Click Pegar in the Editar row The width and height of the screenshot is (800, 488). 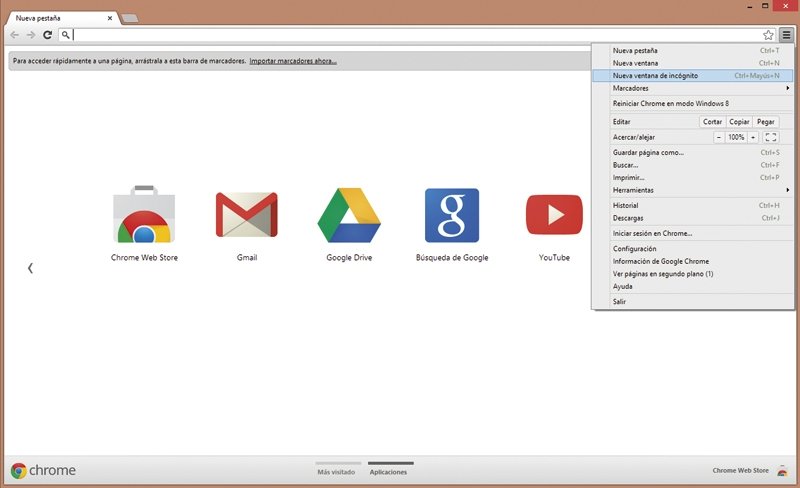click(765, 121)
